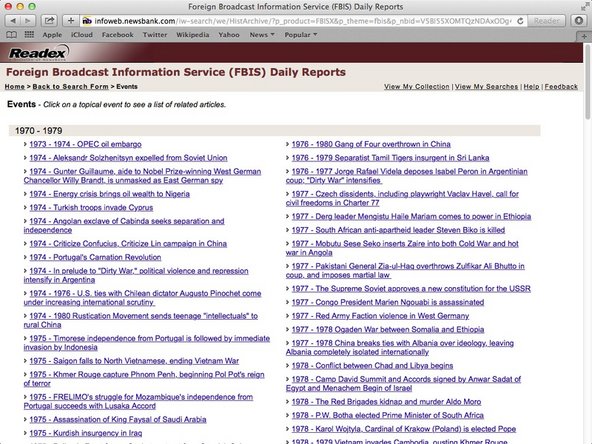Image resolution: width=592 pixels, height=444 pixels.
Task: Open the Feedback link
Action: (x=561, y=86)
